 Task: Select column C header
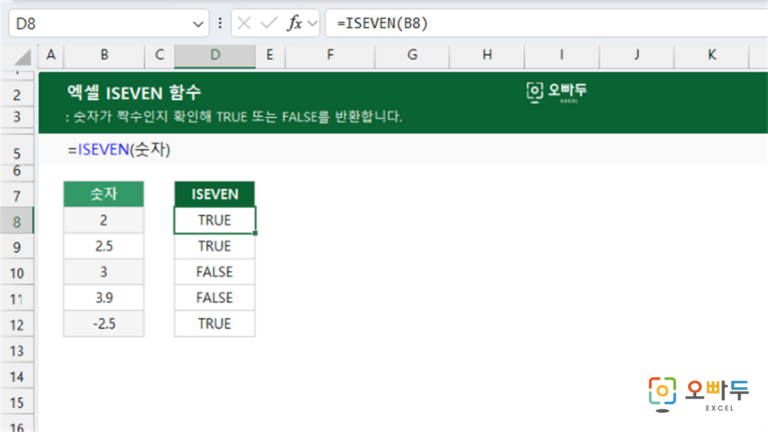159,55
